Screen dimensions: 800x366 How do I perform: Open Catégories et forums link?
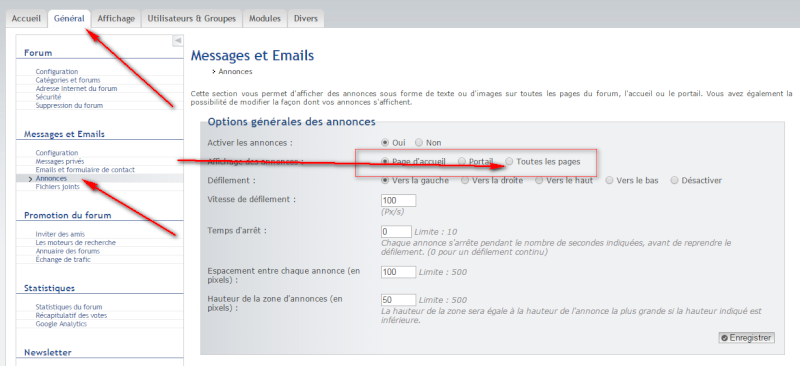pyautogui.click(x=68, y=80)
